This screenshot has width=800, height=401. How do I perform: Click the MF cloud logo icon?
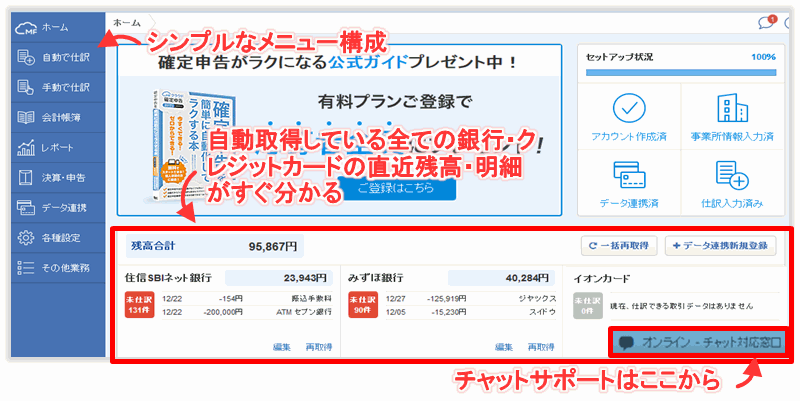pyautogui.click(x=26, y=28)
